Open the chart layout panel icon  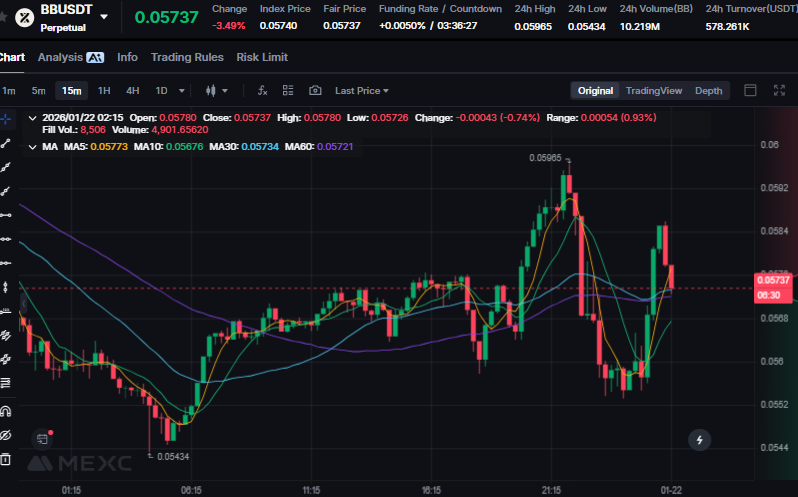750,91
